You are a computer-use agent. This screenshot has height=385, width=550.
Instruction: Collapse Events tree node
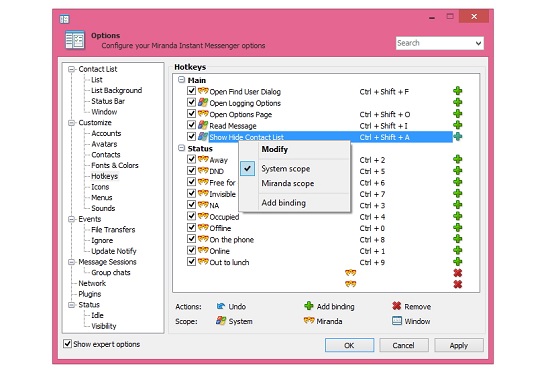[72, 219]
